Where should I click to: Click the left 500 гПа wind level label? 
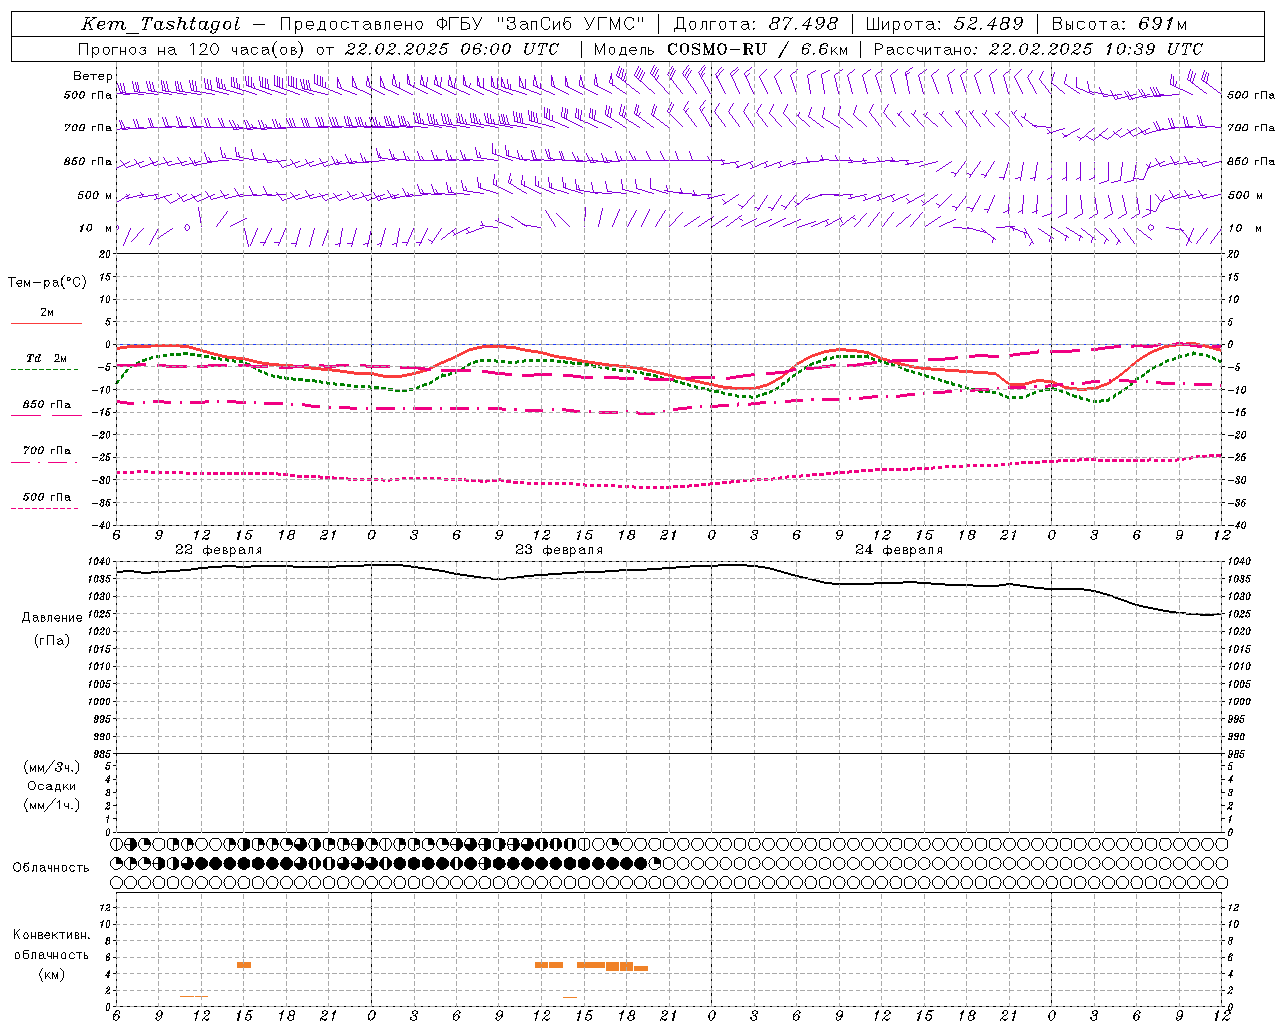pyautogui.click(x=88, y=95)
